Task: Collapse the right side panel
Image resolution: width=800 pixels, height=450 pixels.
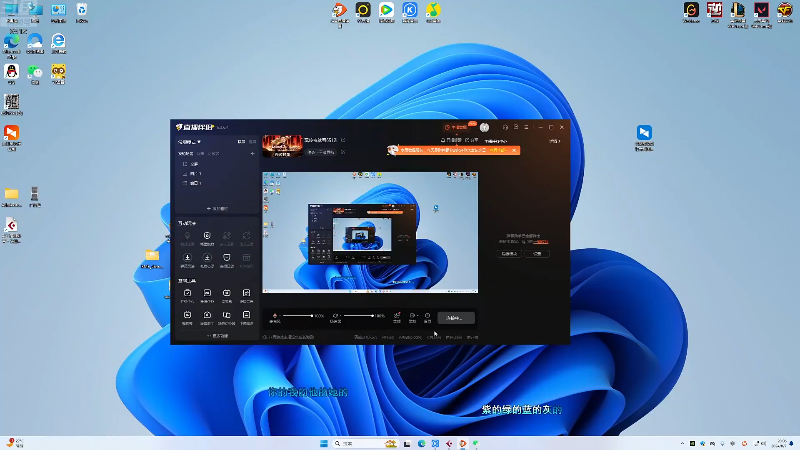Action: [555, 141]
